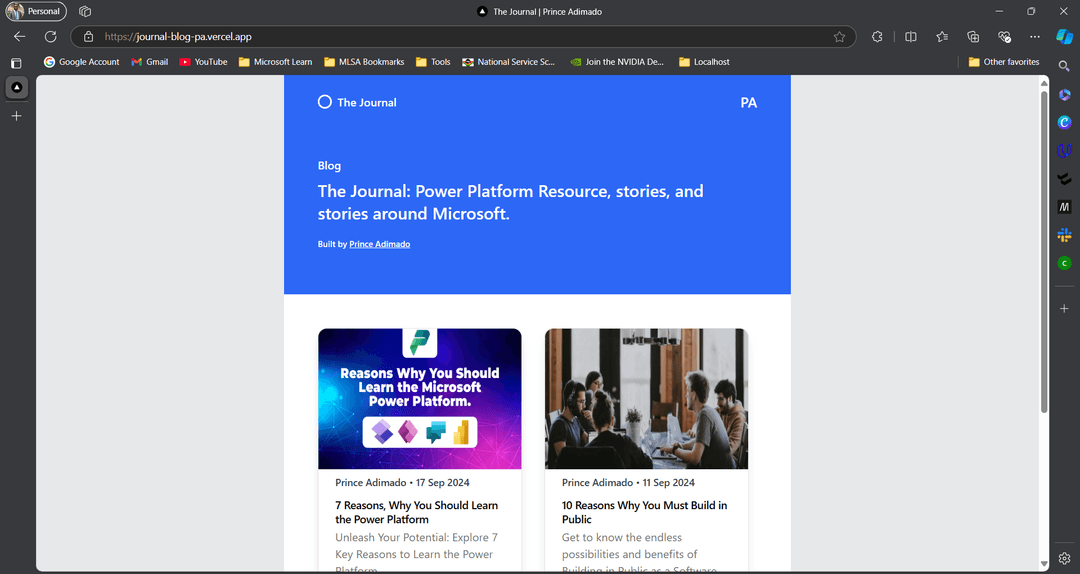
Task: Open the Workspaces icon
Action: point(85,12)
